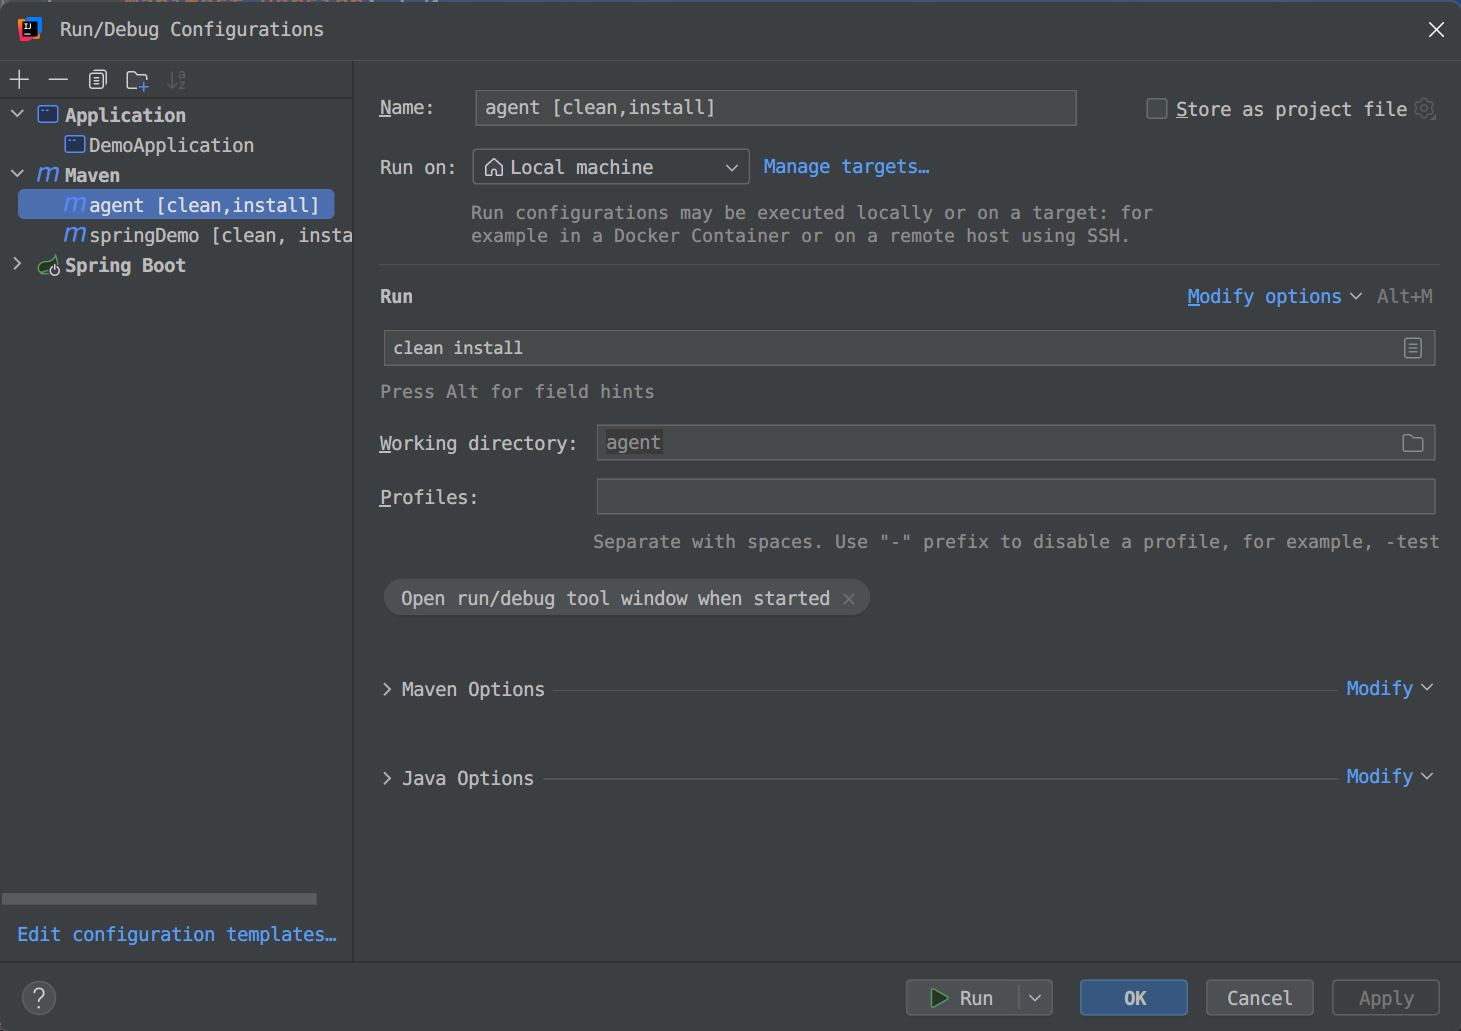Open help with question mark button
The image size is (1461, 1031).
pyautogui.click(x=39, y=997)
